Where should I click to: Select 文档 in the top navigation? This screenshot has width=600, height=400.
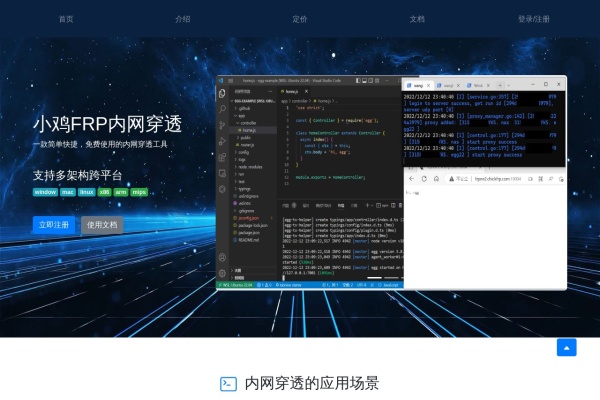[x=417, y=19]
